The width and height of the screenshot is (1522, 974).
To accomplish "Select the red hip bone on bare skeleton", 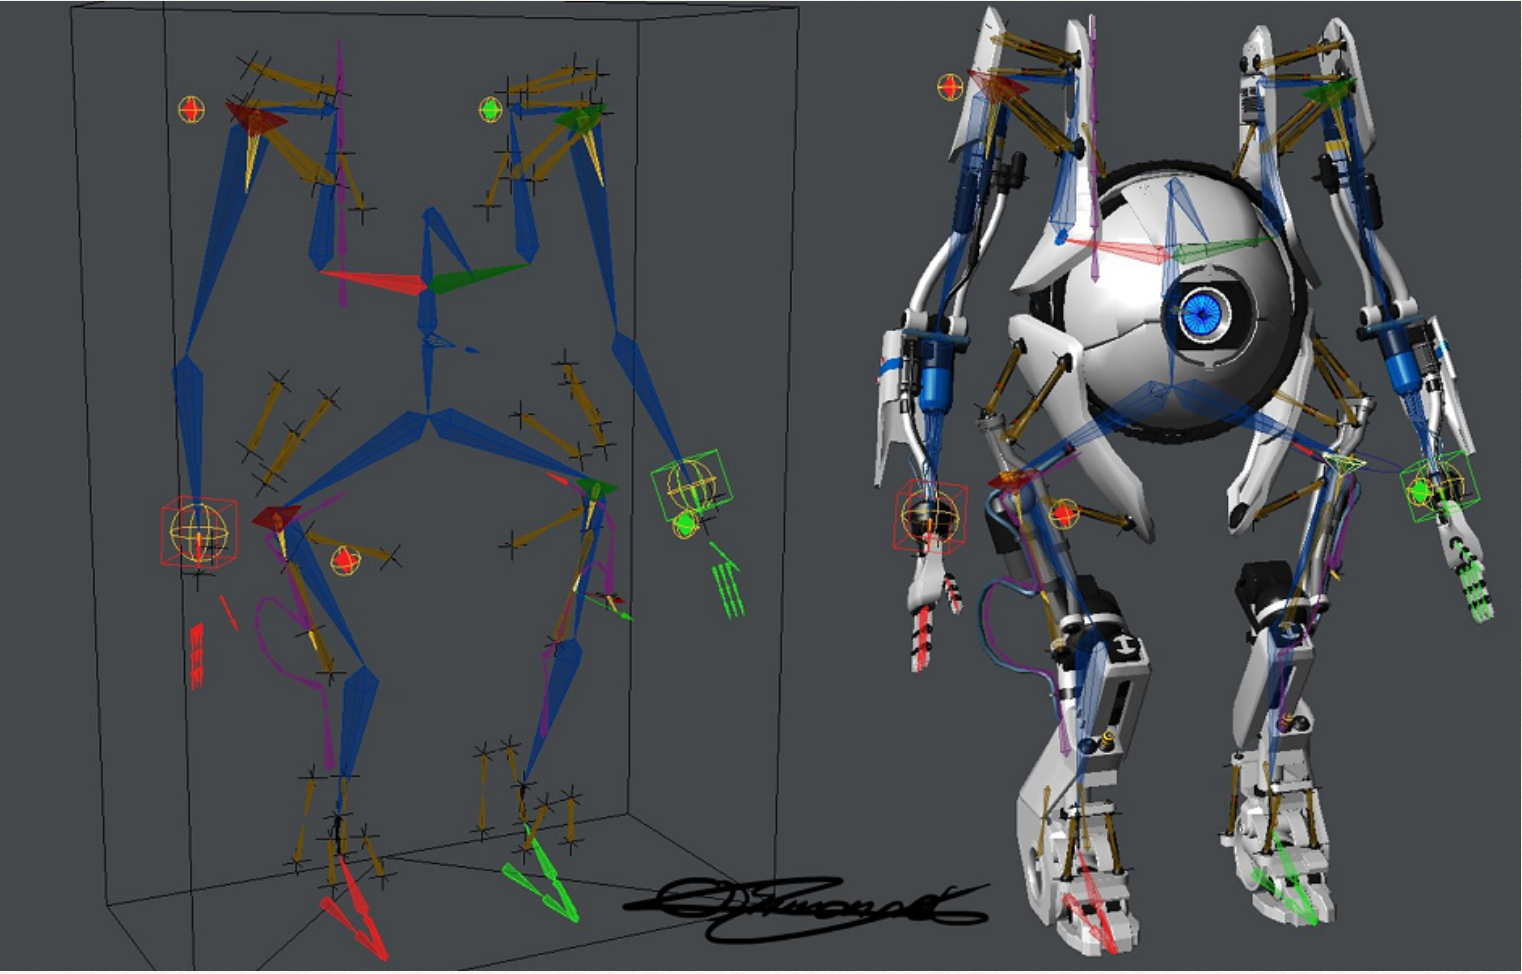I will [276, 517].
